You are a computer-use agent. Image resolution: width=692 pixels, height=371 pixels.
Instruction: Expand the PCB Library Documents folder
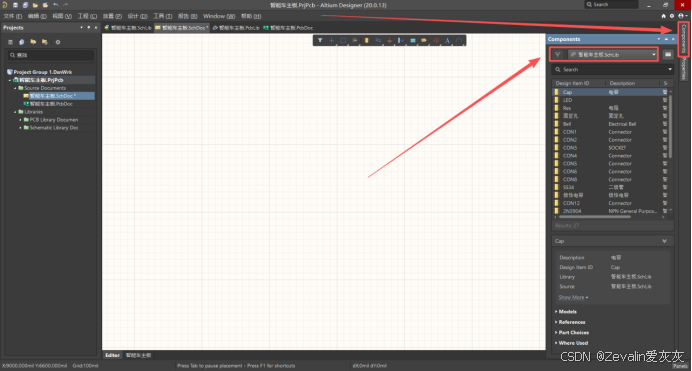point(20,120)
